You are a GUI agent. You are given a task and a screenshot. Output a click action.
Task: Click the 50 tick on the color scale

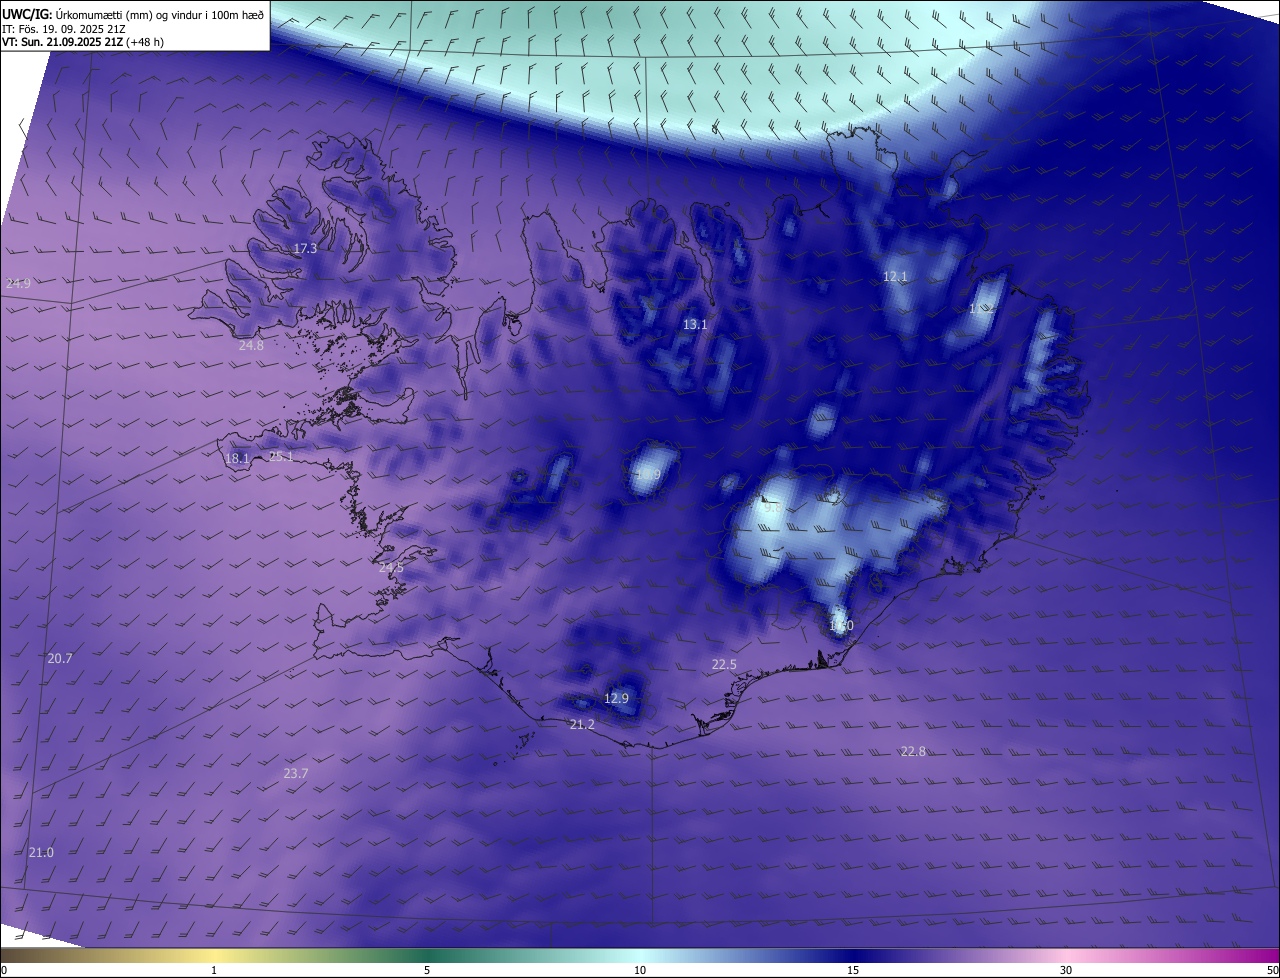tap(1272, 970)
